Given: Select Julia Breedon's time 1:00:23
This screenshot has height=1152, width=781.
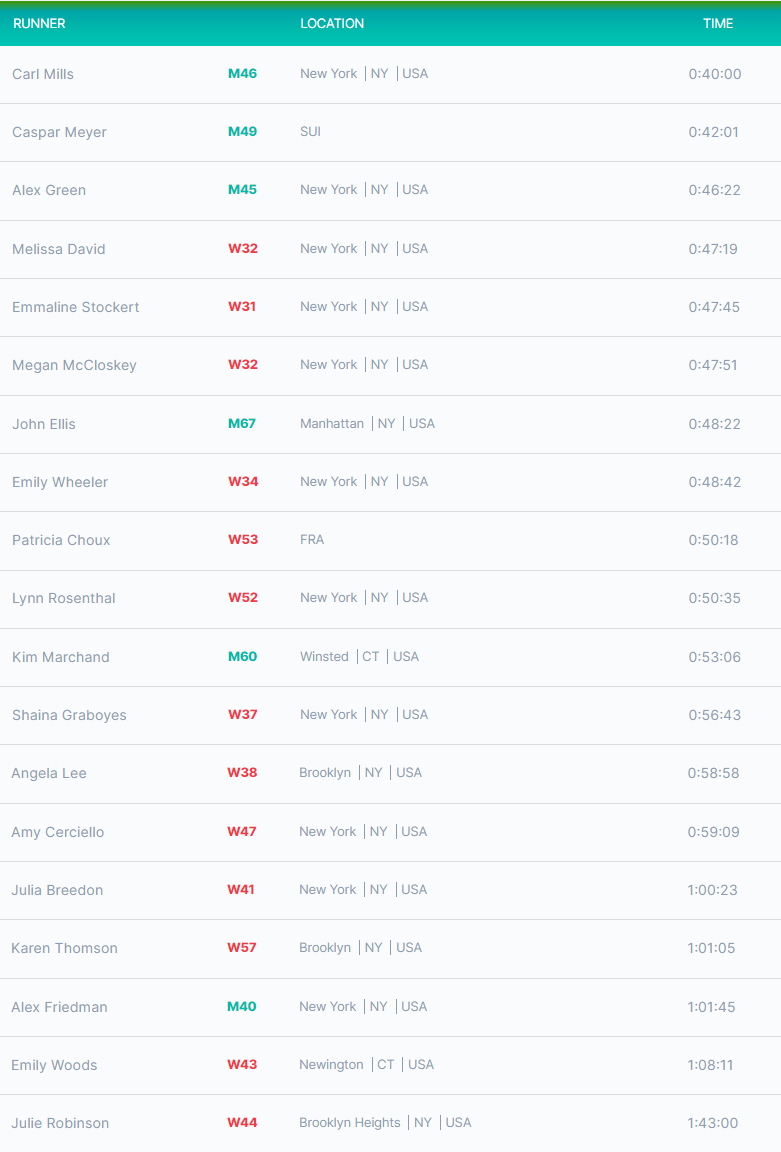Looking at the screenshot, I should point(712,890).
